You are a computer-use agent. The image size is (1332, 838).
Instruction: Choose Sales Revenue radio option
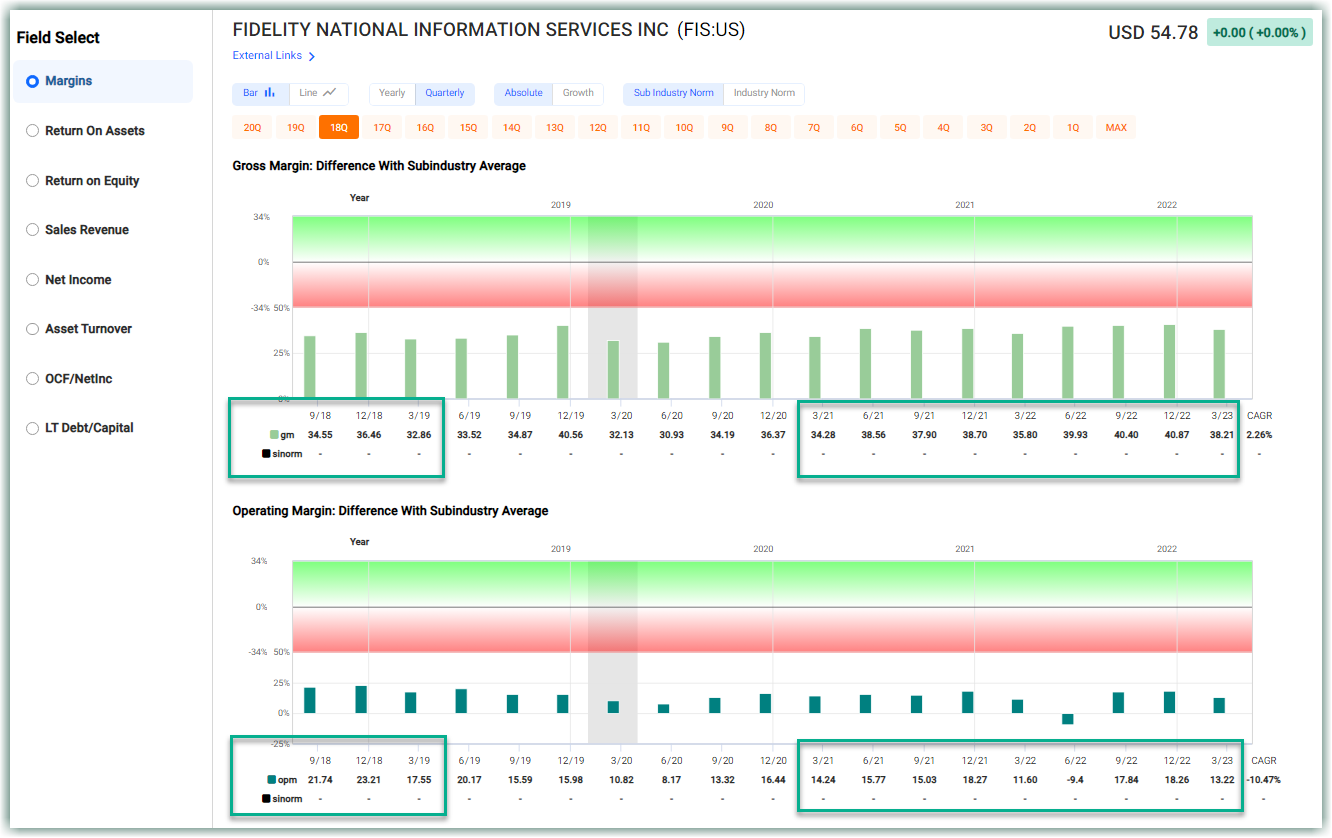[x=32, y=230]
